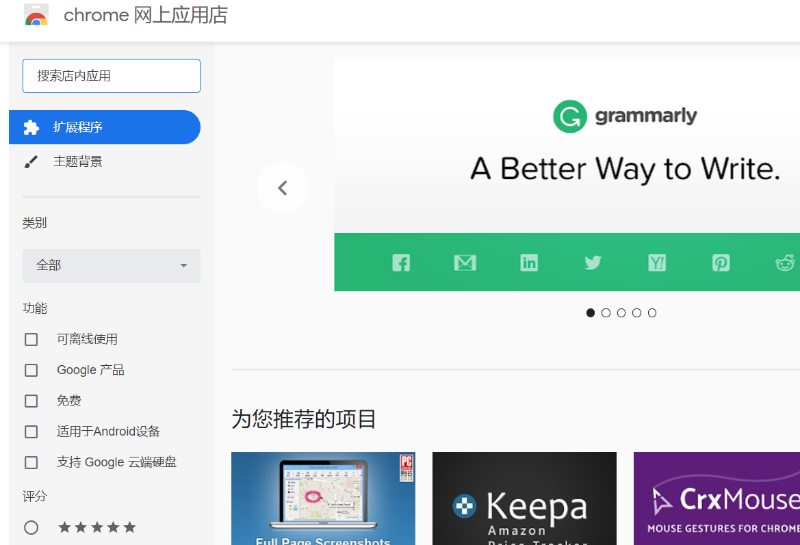Enable 支持 Google 云端硬盘 checkbox
This screenshot has width=800, height=545.
point(31,462)
